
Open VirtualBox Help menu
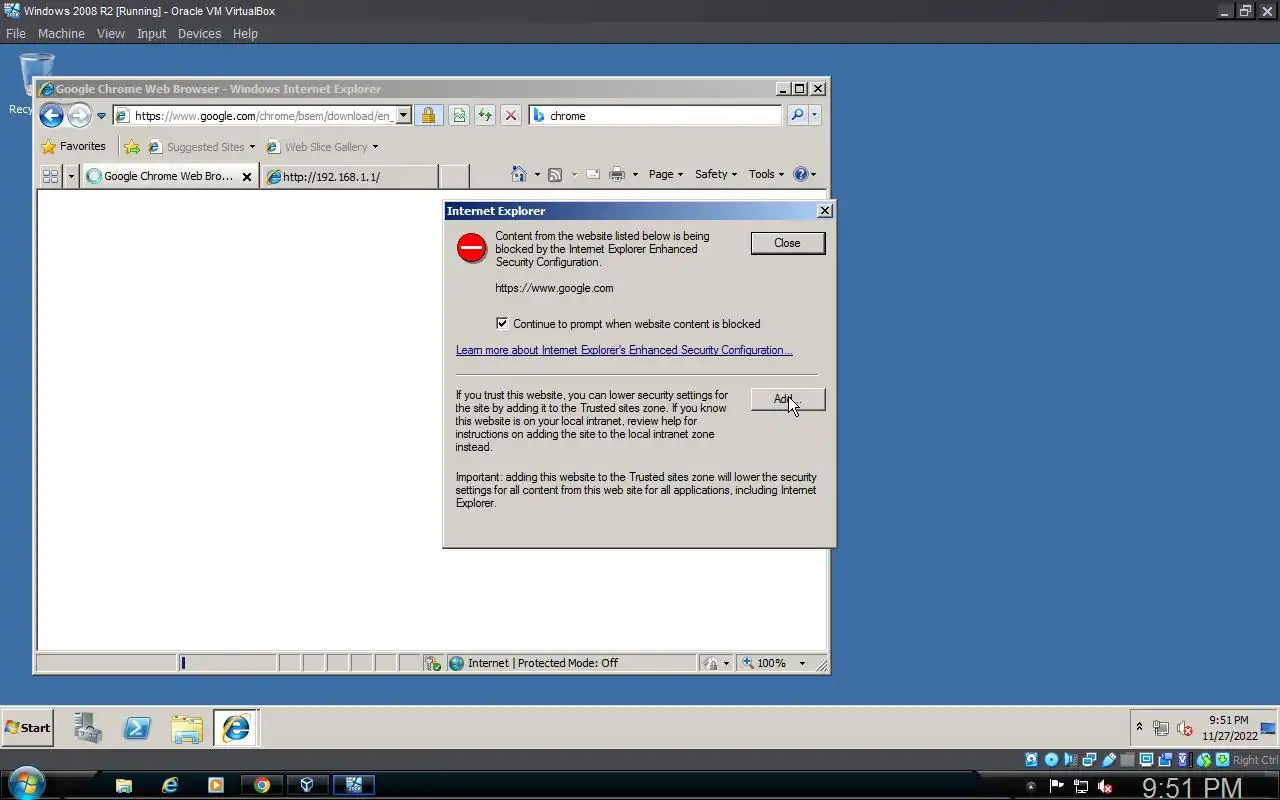(x=245, y=33)
